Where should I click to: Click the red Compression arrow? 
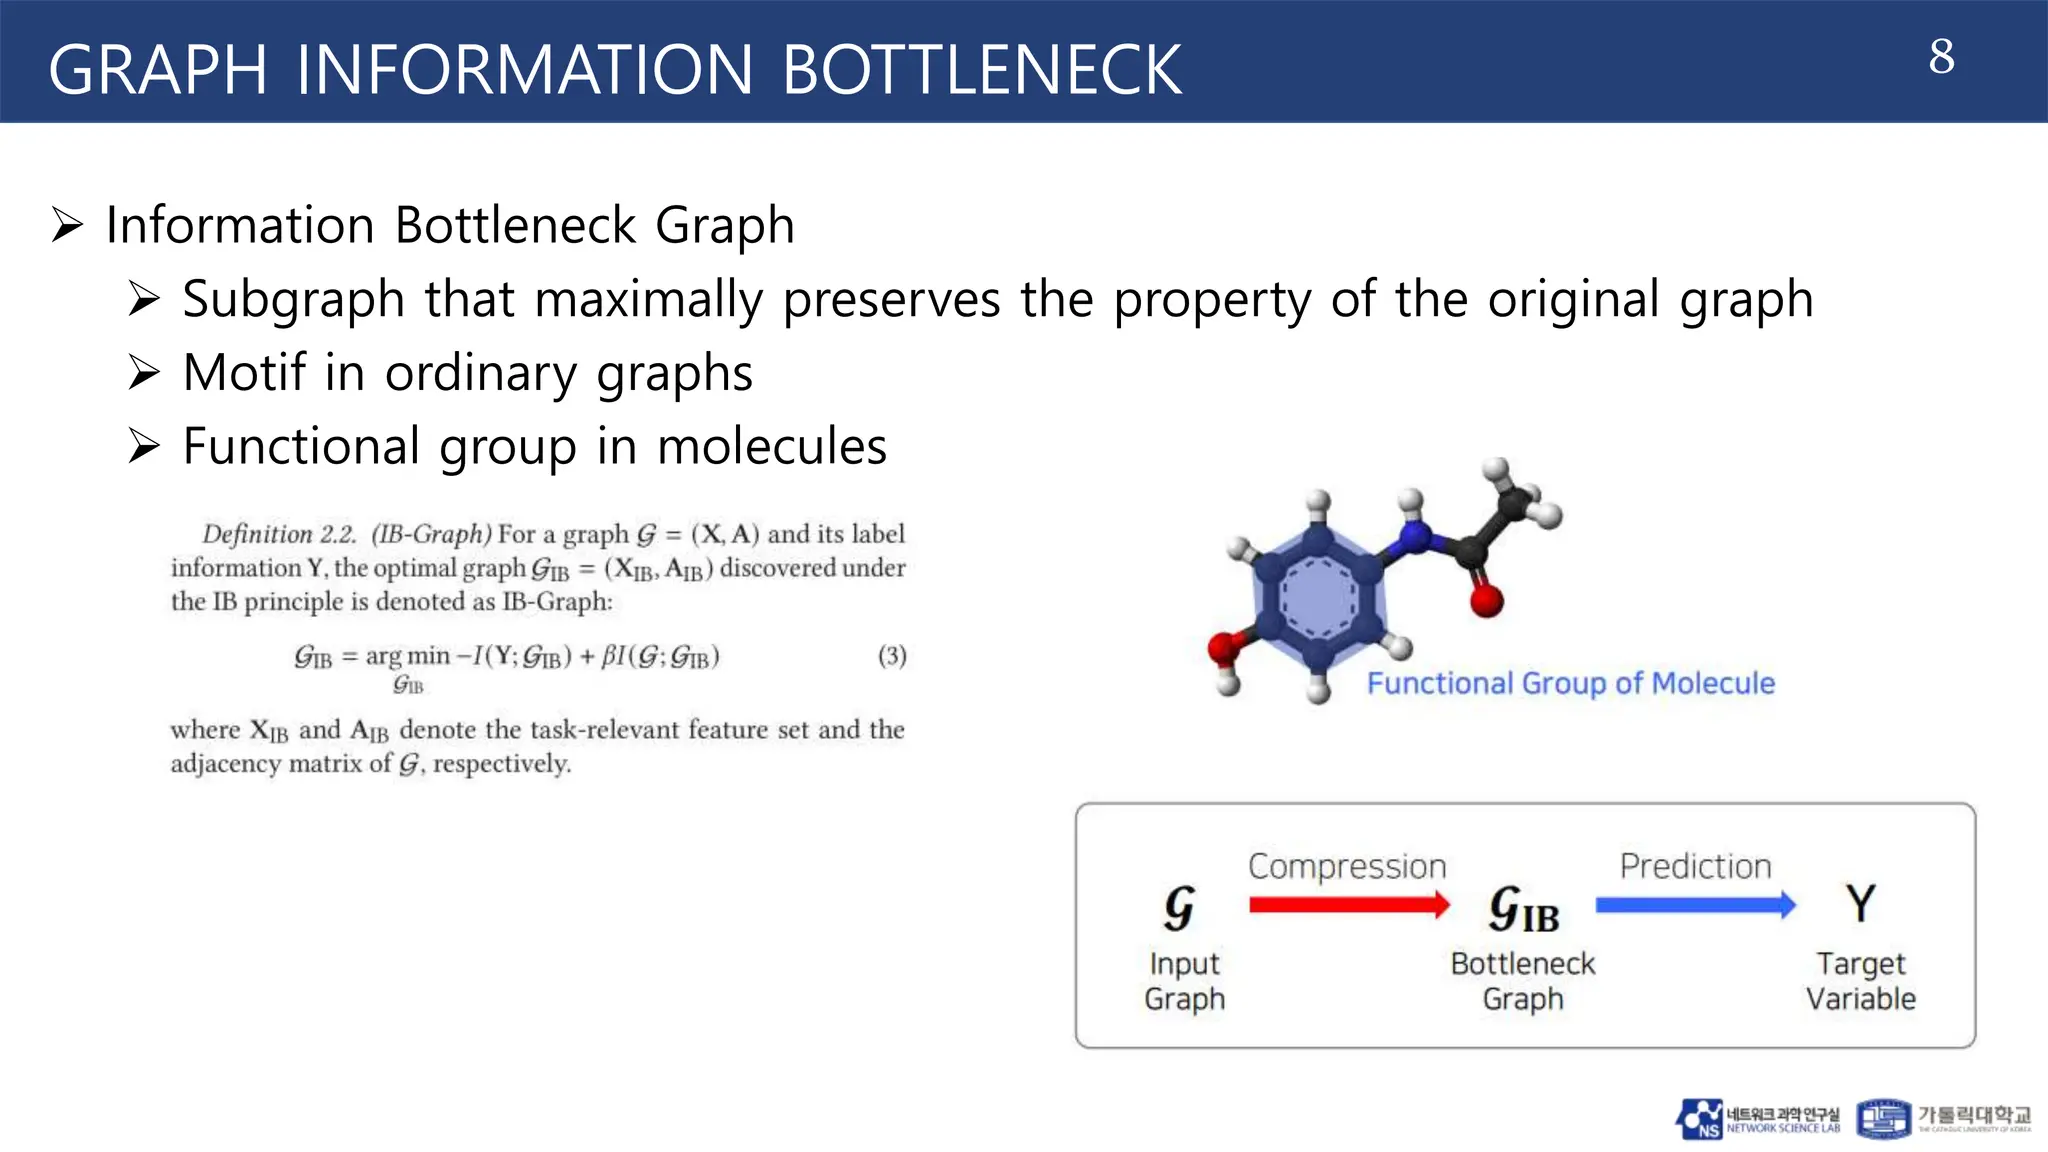(1349, 905)
